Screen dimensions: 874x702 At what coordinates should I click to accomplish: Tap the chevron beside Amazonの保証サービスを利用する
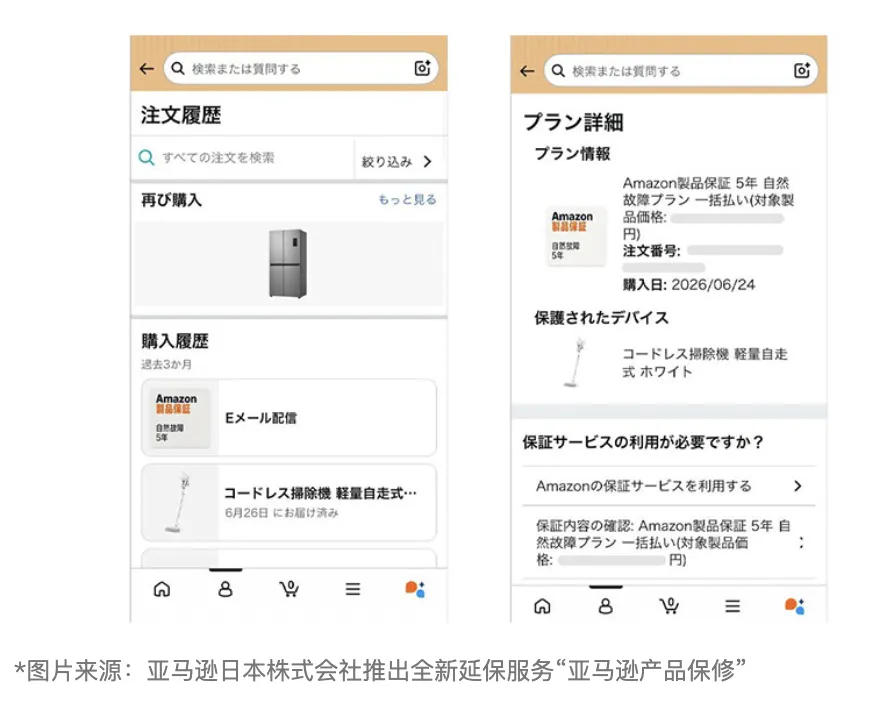pyautogui.click(x=798, y=486)
